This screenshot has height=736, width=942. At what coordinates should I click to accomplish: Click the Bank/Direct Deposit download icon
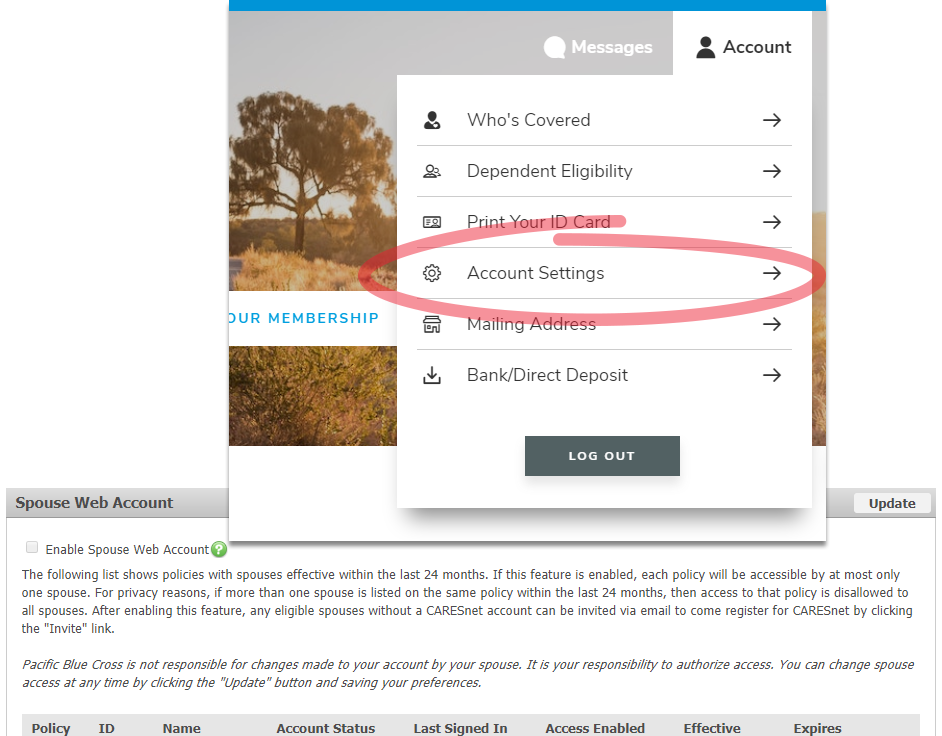point(432,376)
